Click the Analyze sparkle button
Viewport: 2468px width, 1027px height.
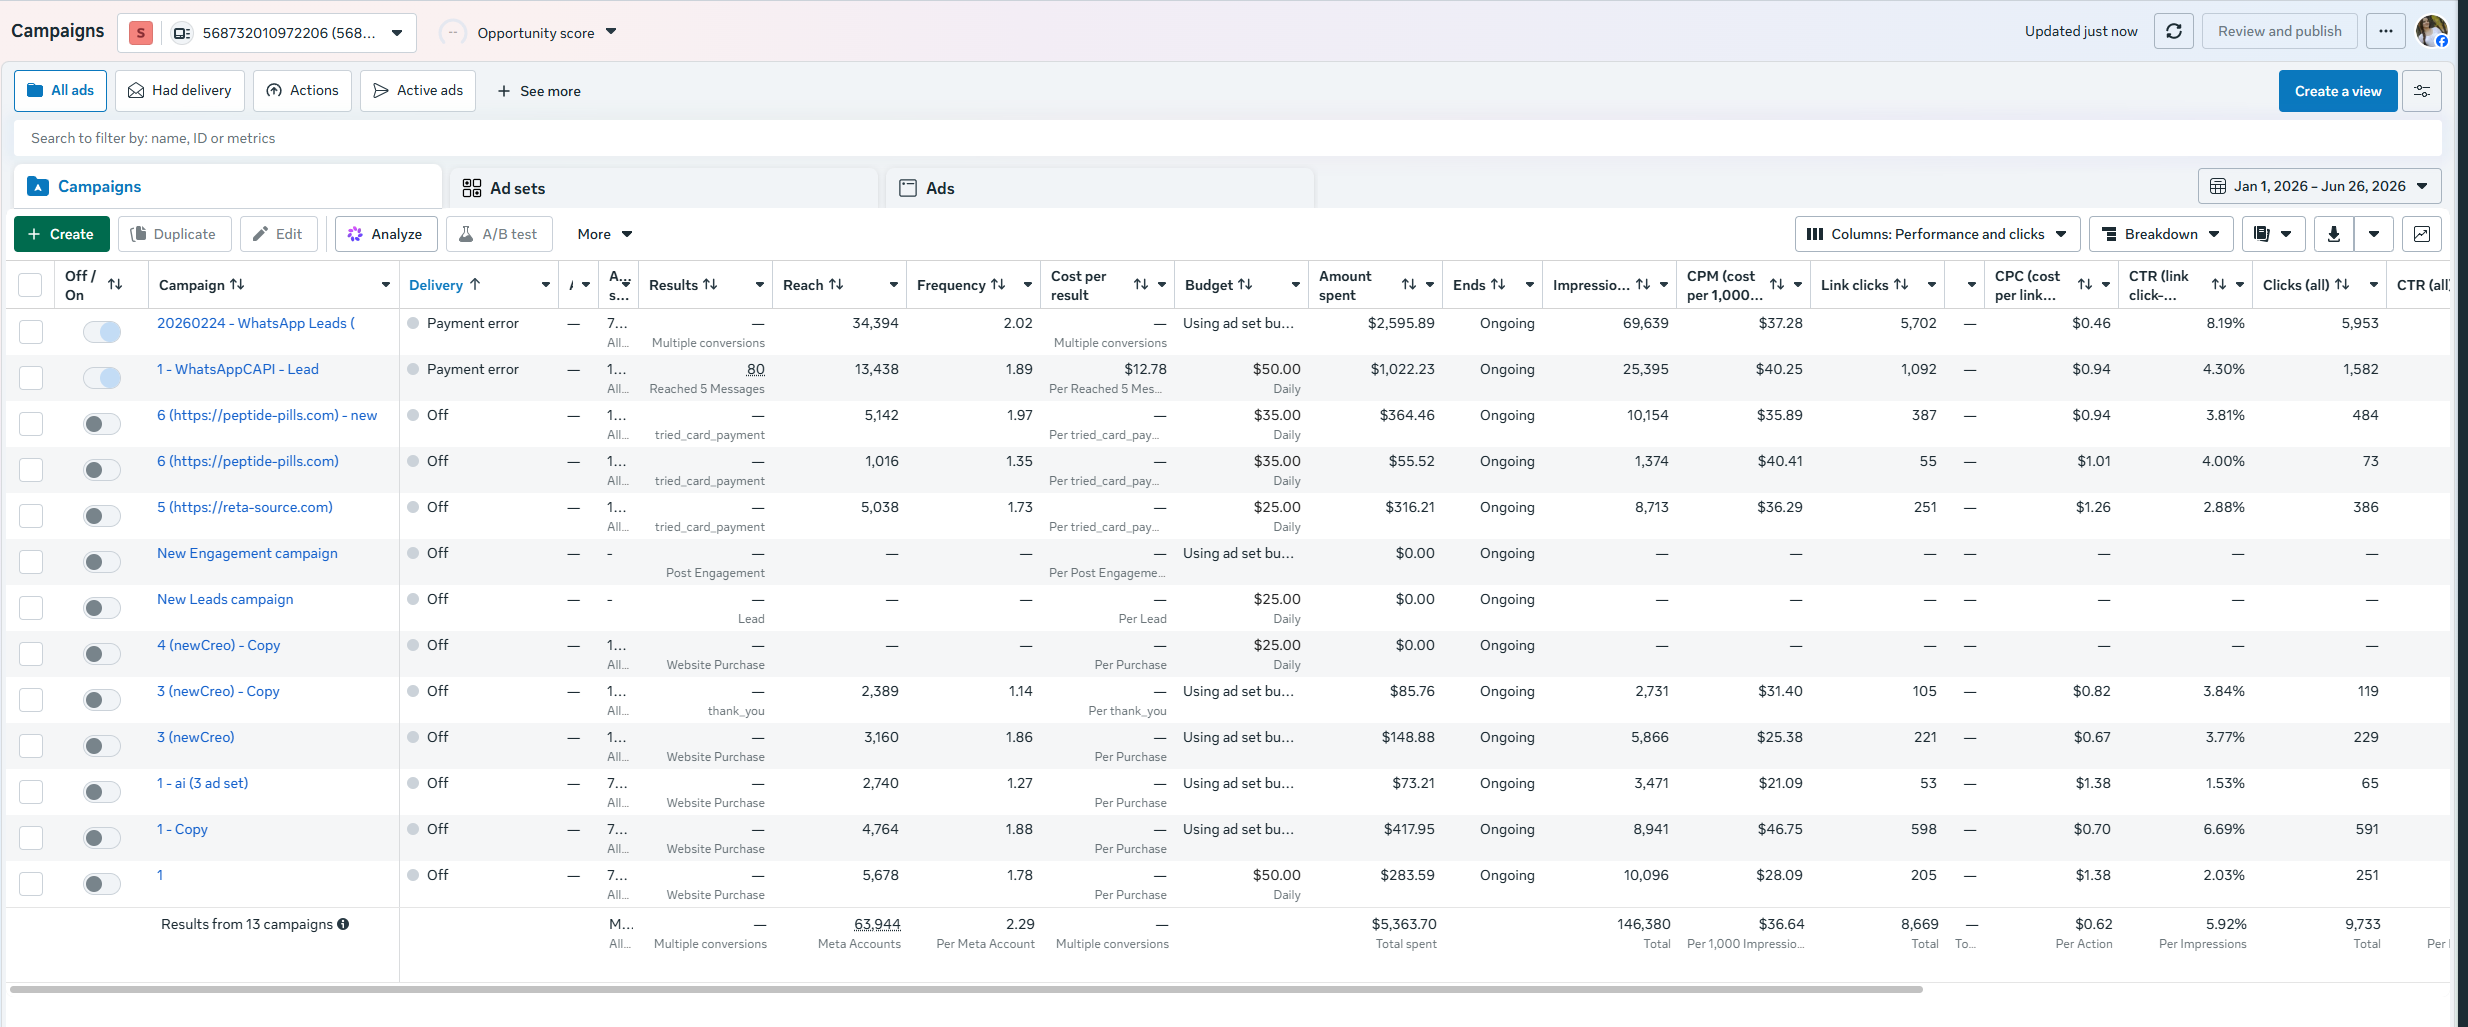tap(385, 234)
